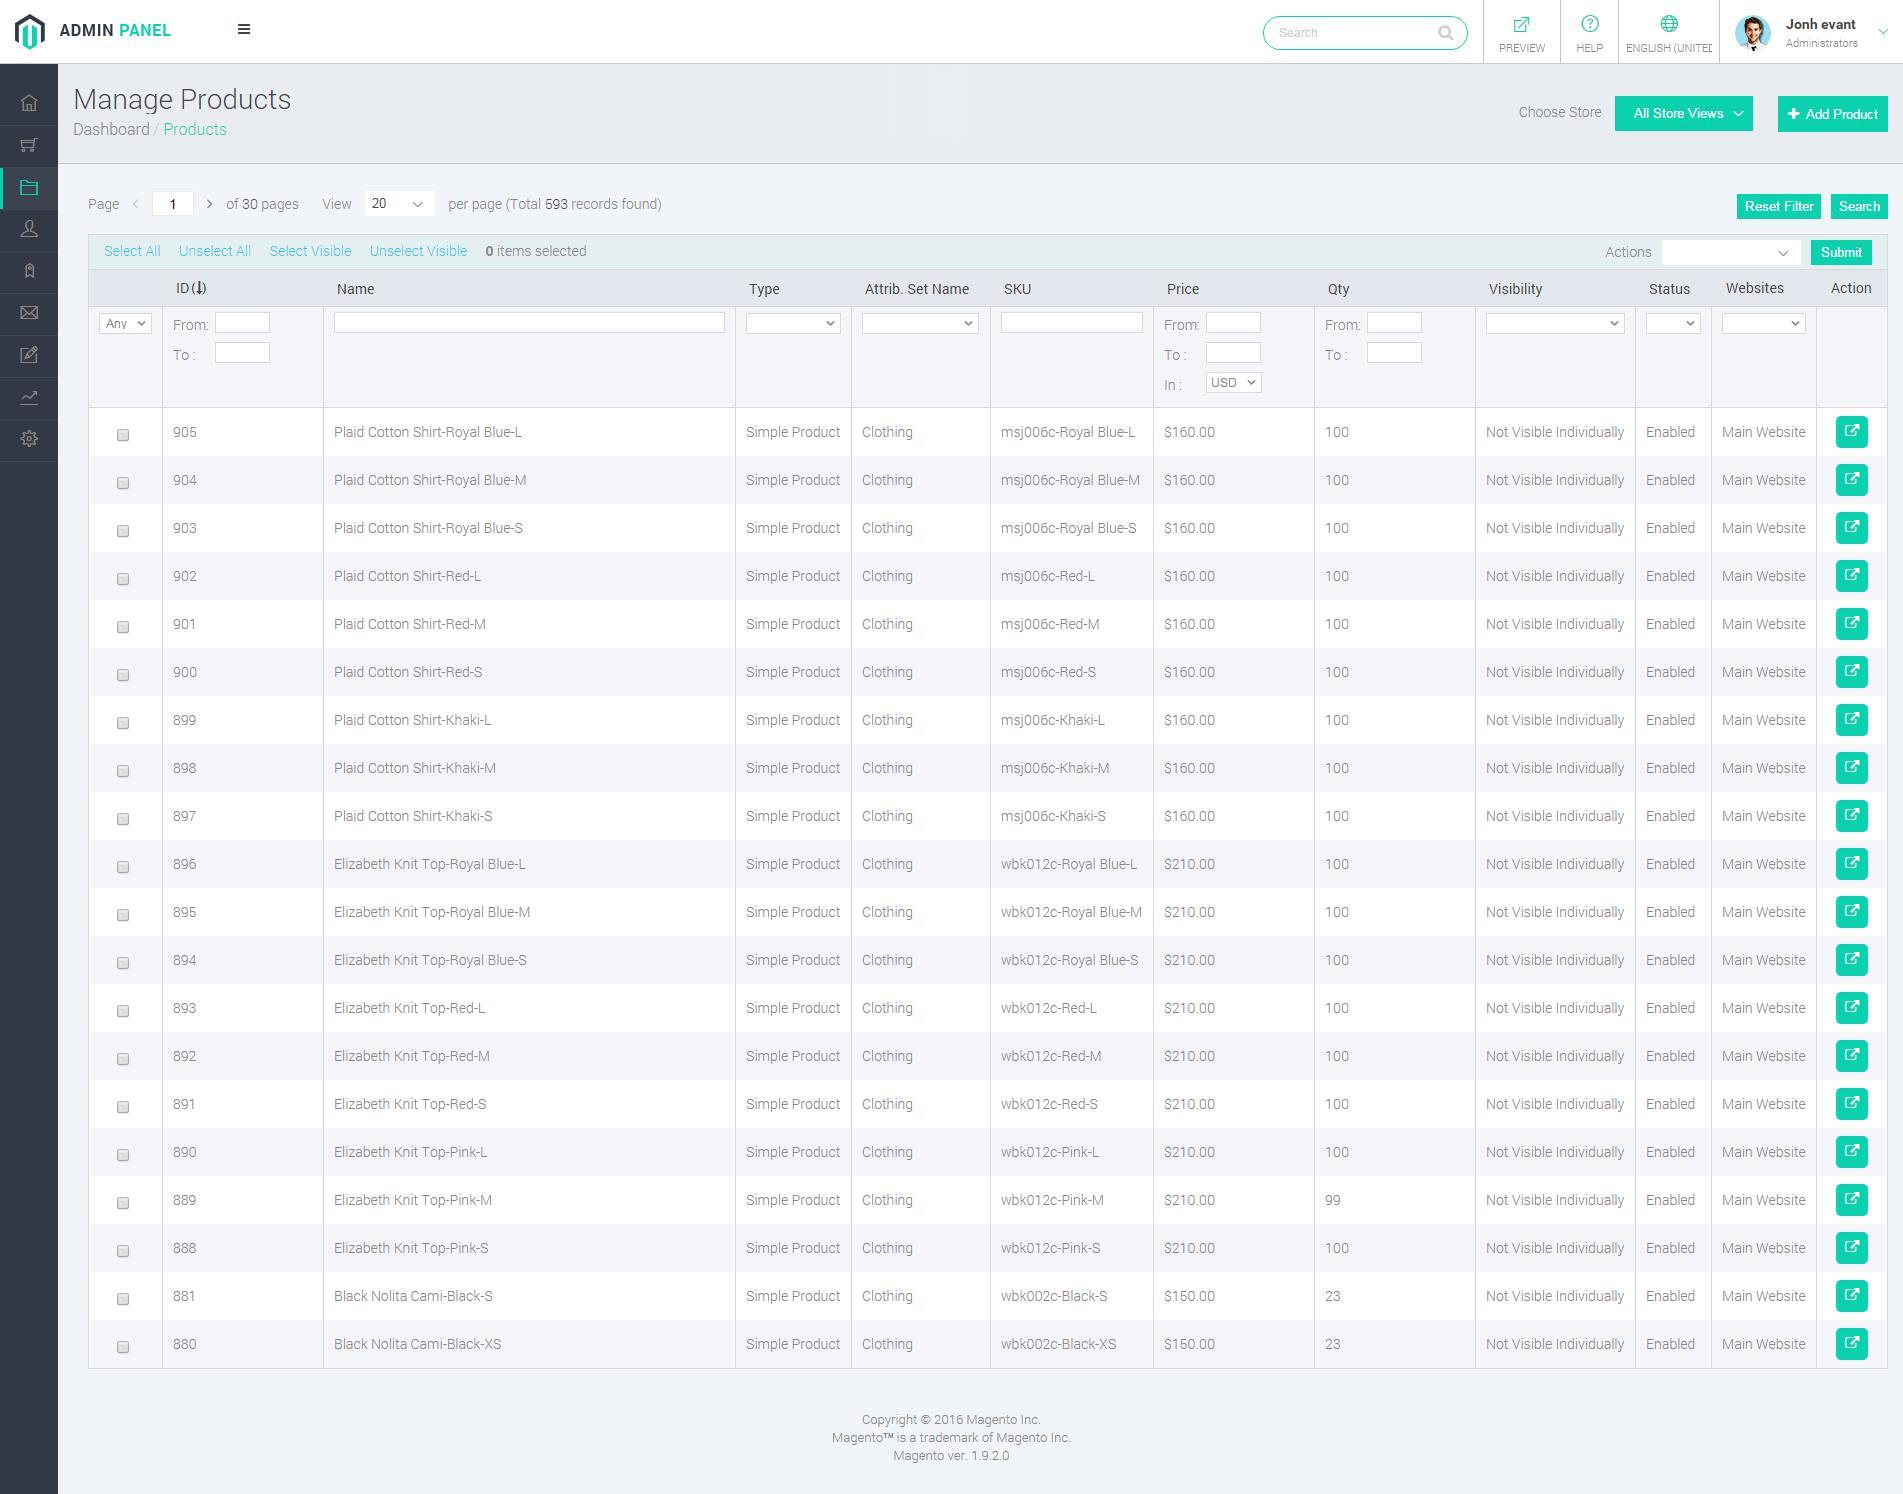Click the Reset Filter button
This screenshot has width=1903, height=1494.
(x=1778, y=207)
